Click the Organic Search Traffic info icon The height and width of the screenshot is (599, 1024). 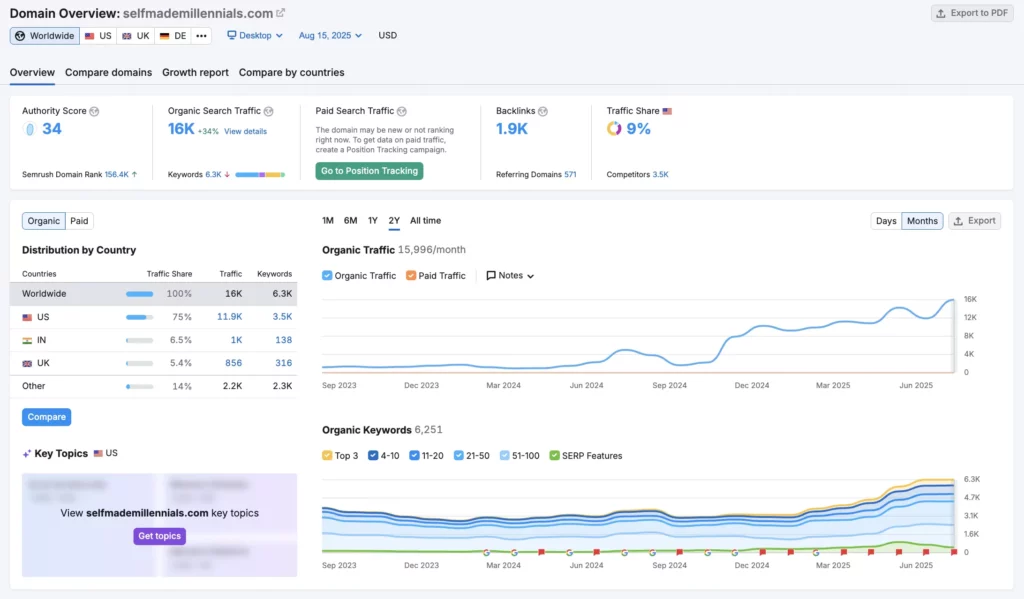tap(268, 111)
